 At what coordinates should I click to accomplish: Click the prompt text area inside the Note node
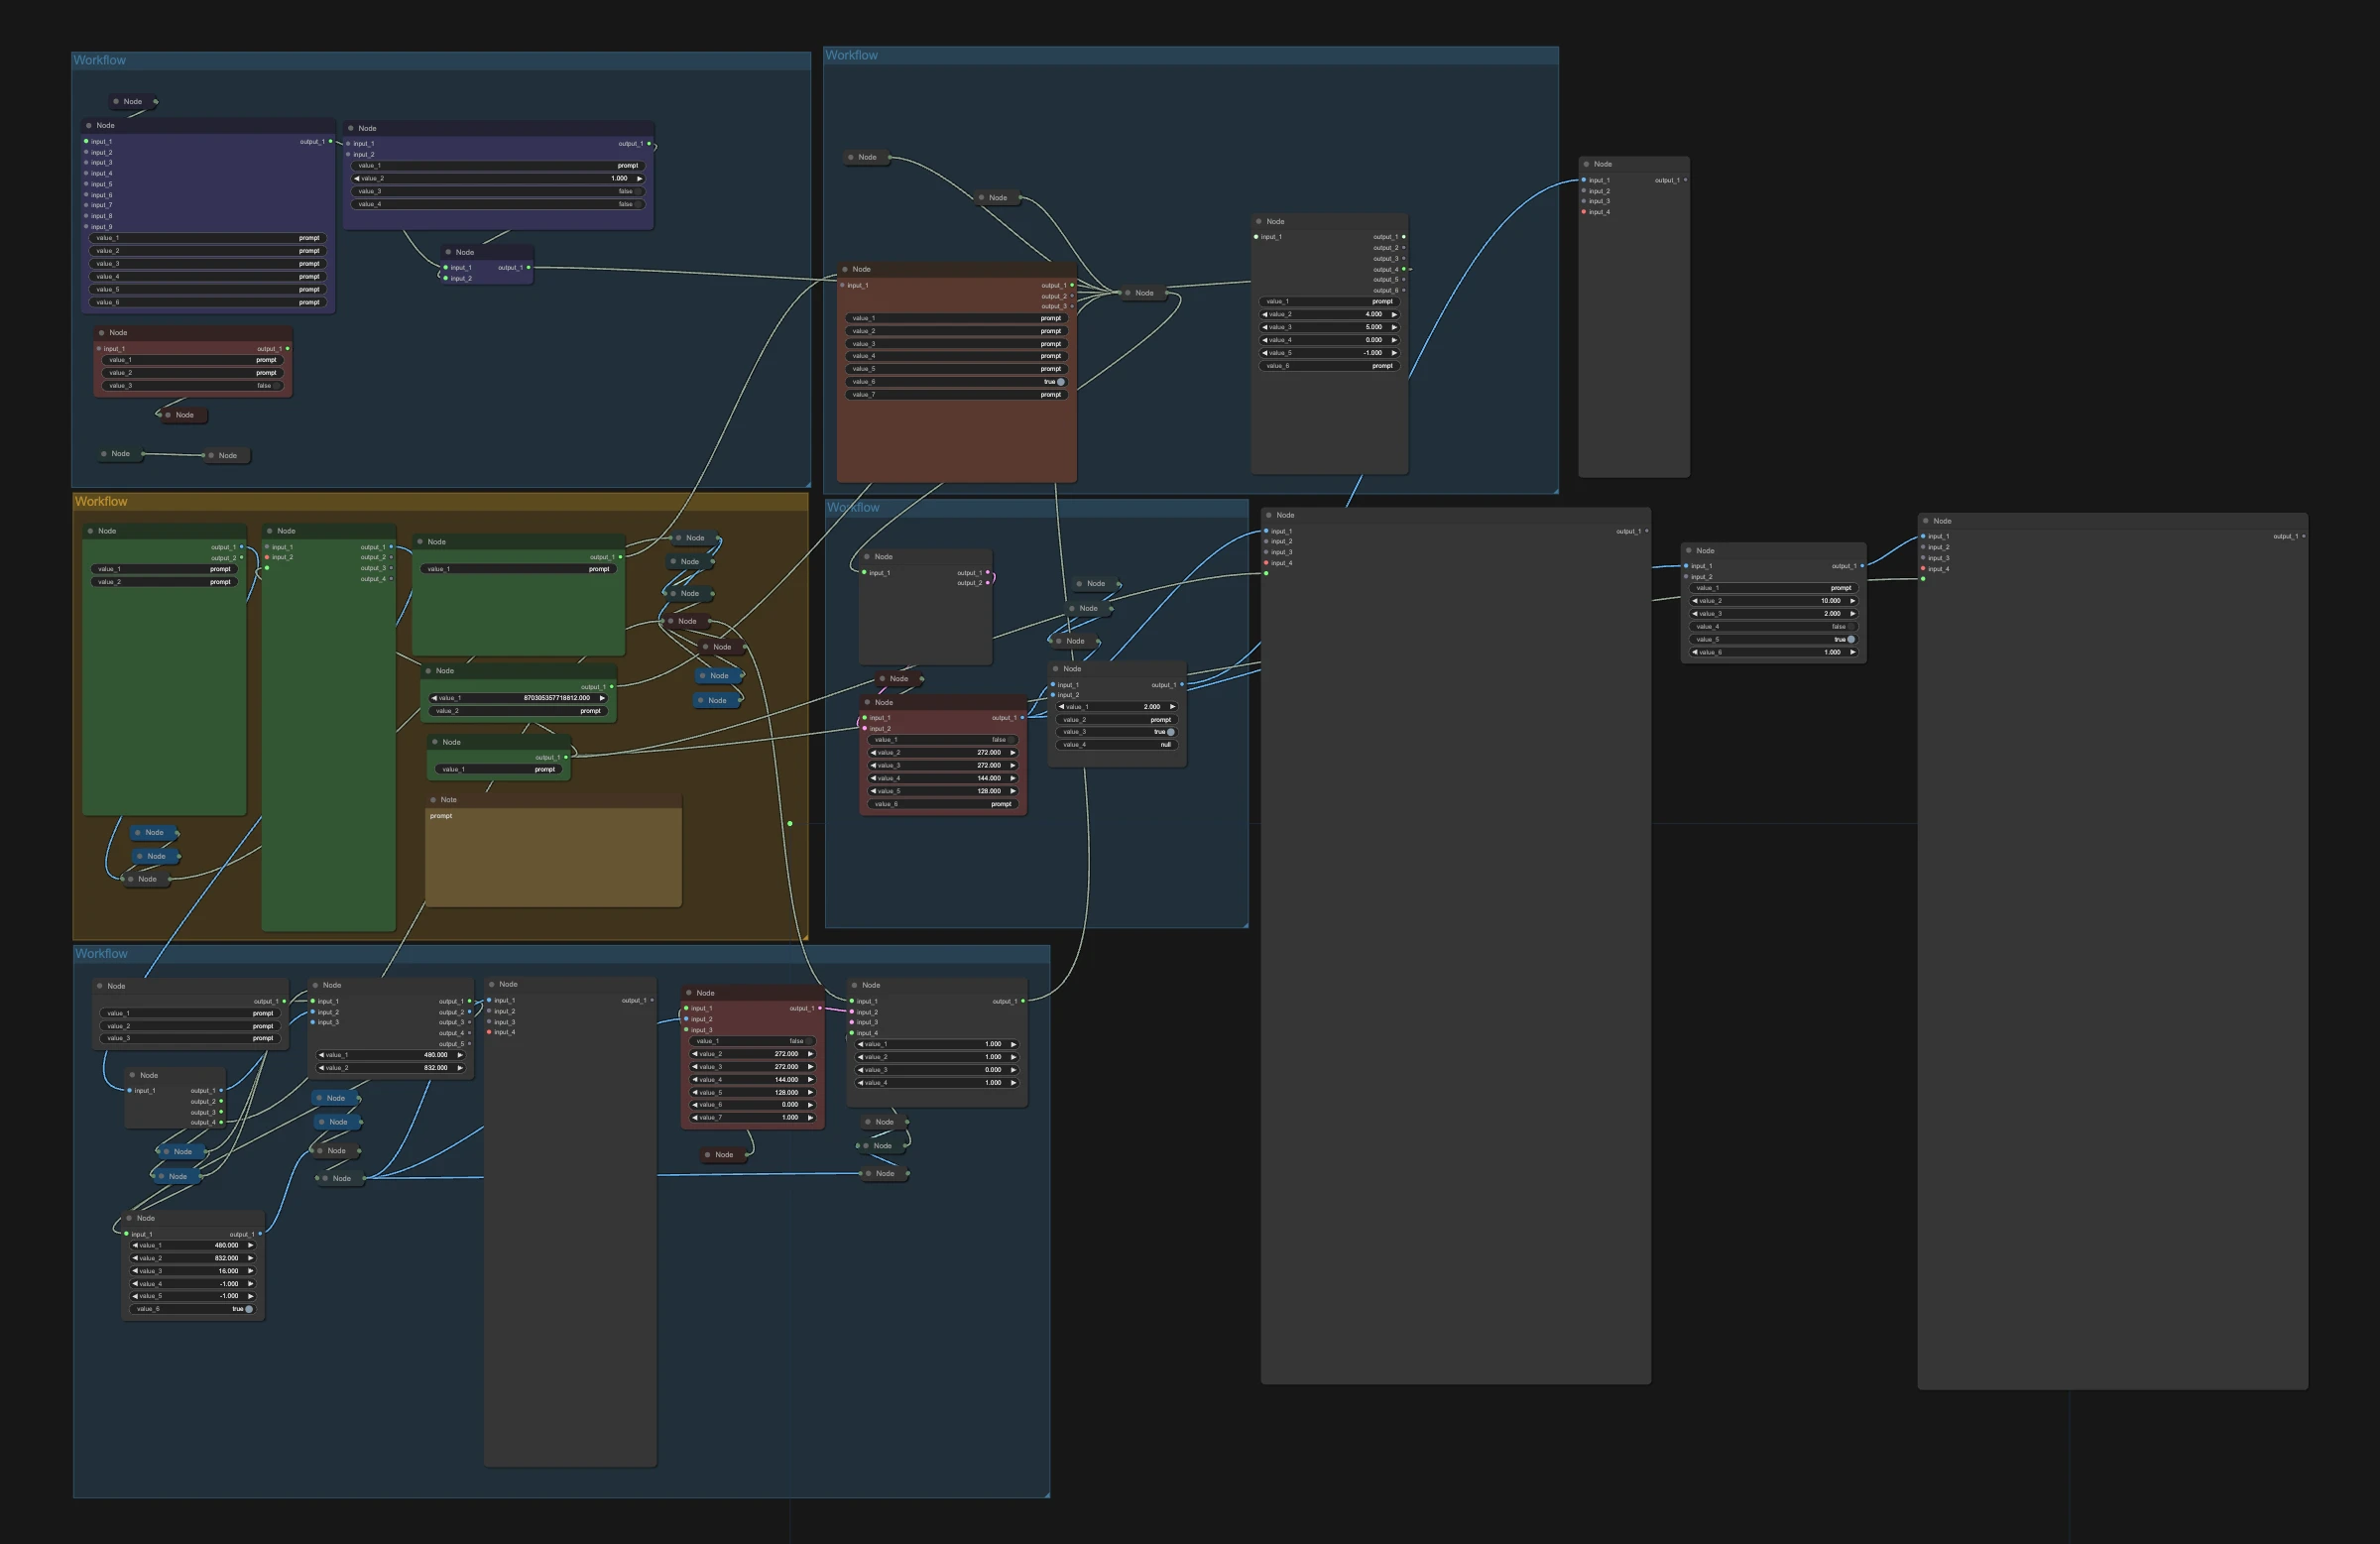(x=553, y=857)
